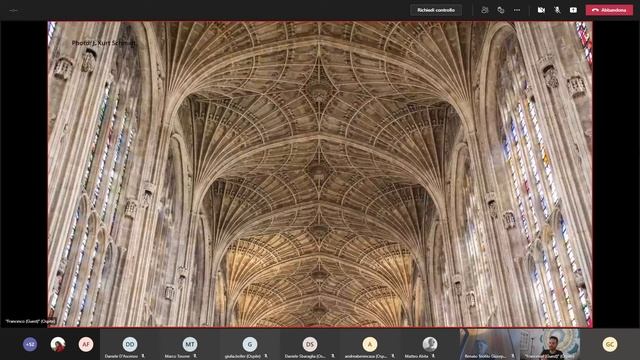Select the AF participant avatar

point(86,344)
